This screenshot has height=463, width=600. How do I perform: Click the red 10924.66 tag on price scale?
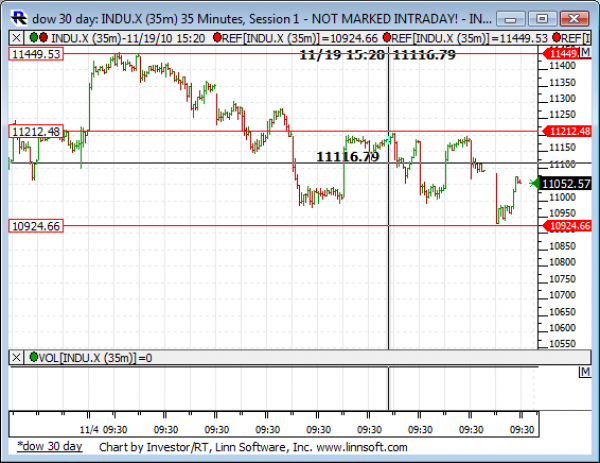(567, 226)
